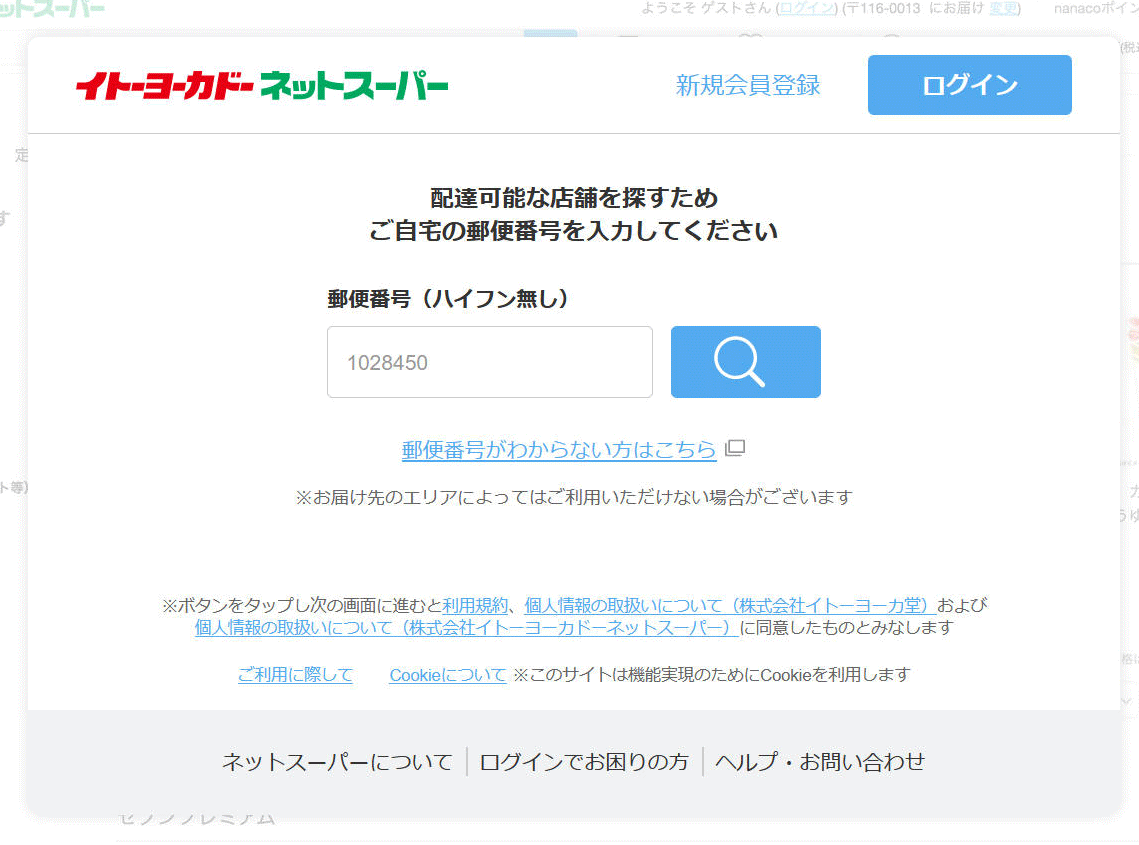
Task: Click the green ネットスーパー logo text
Action: pos(353,86)
